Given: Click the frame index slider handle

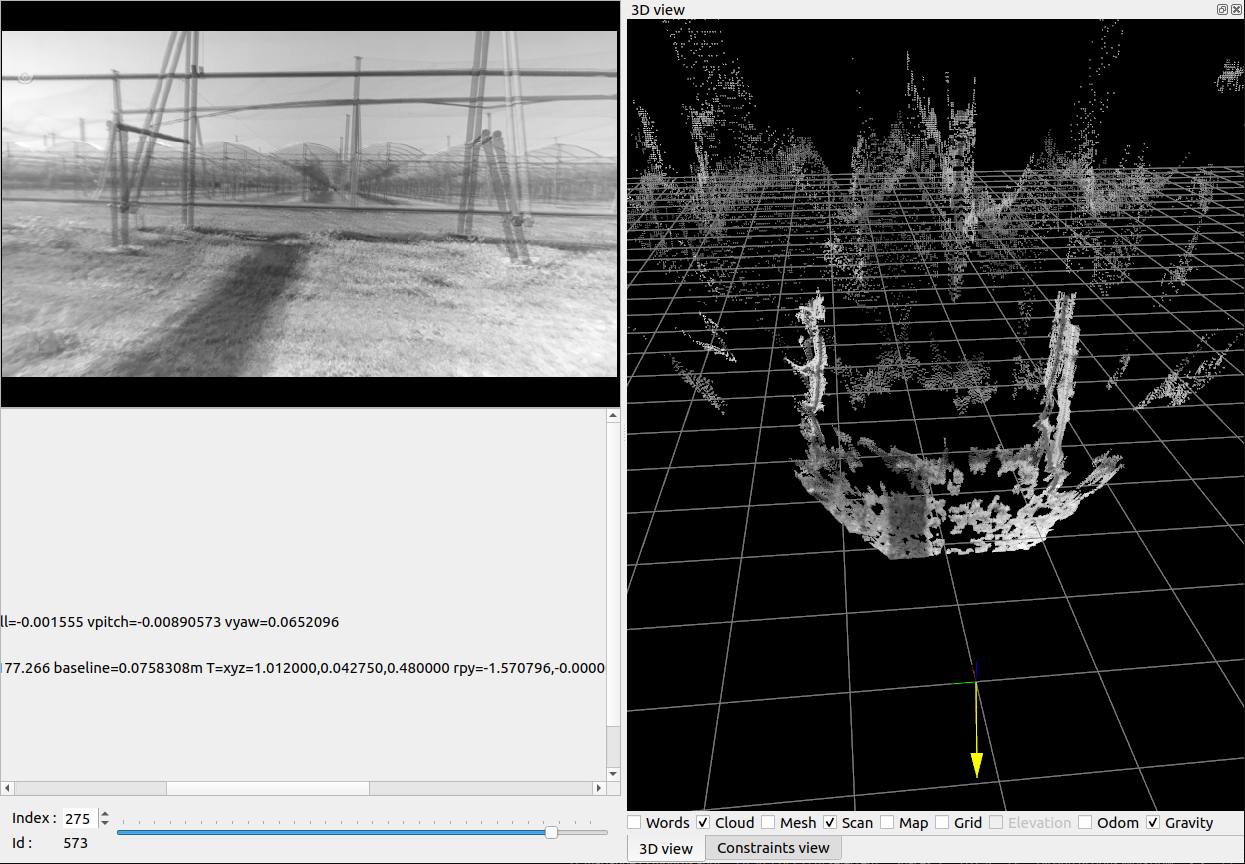Looking at the screenshot, I should [x=551, y=832].
